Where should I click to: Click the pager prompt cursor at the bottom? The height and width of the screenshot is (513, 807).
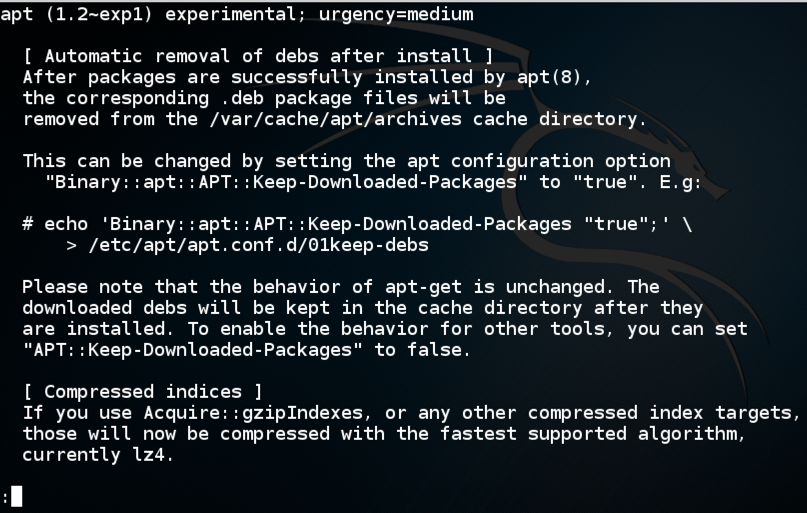pos(16,496)
